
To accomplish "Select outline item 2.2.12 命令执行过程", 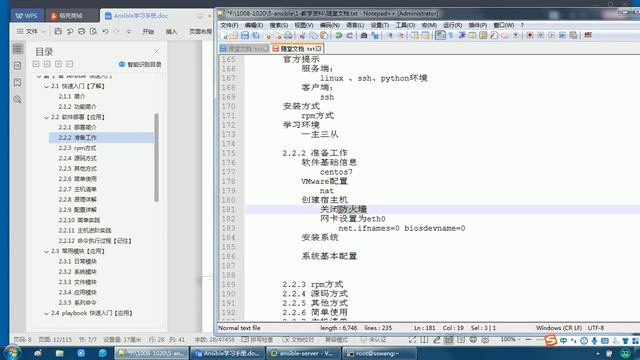I will tap(95, 241).
